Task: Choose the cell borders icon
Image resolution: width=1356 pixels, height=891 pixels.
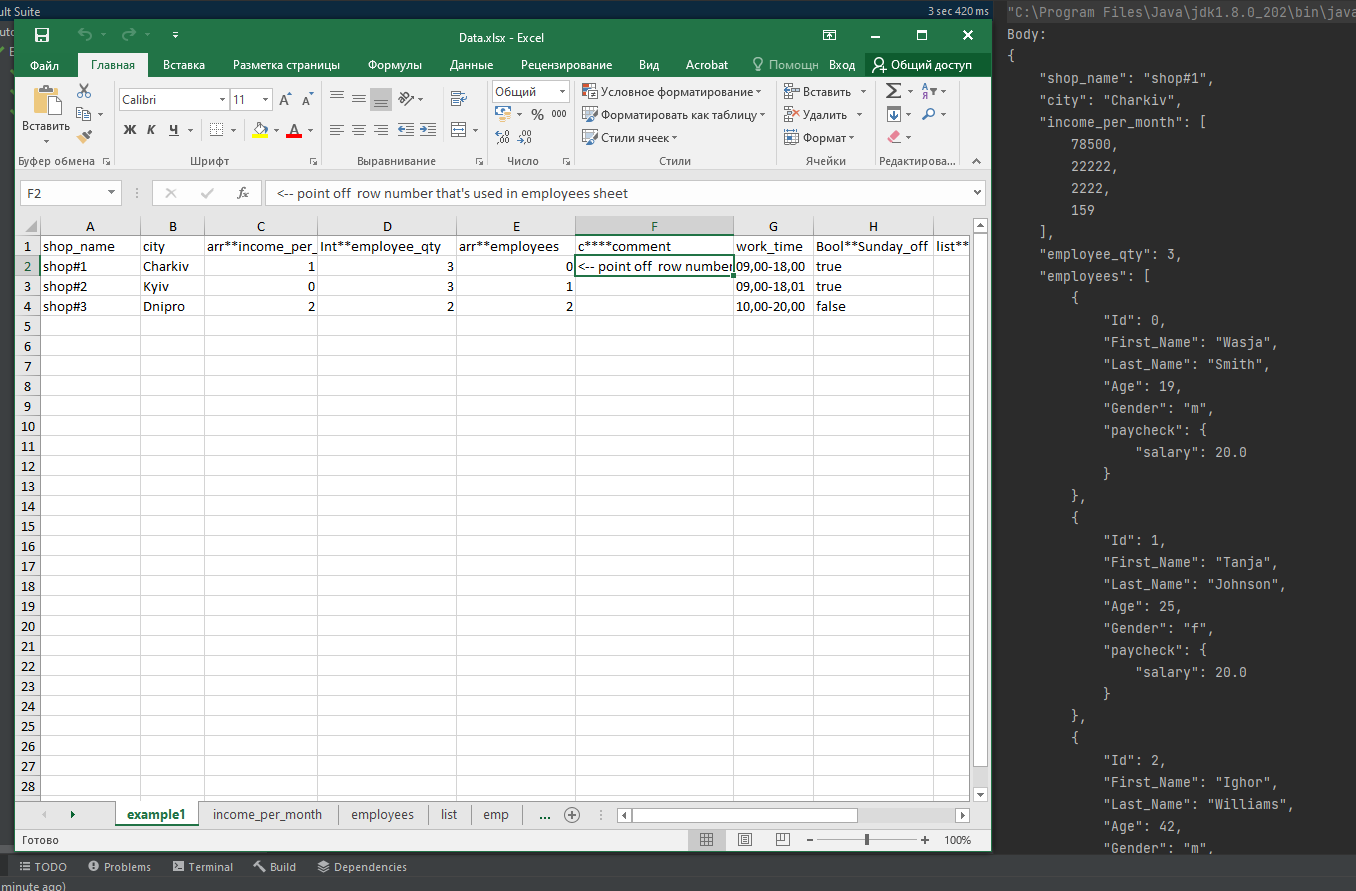Action: tap(216, 130)
